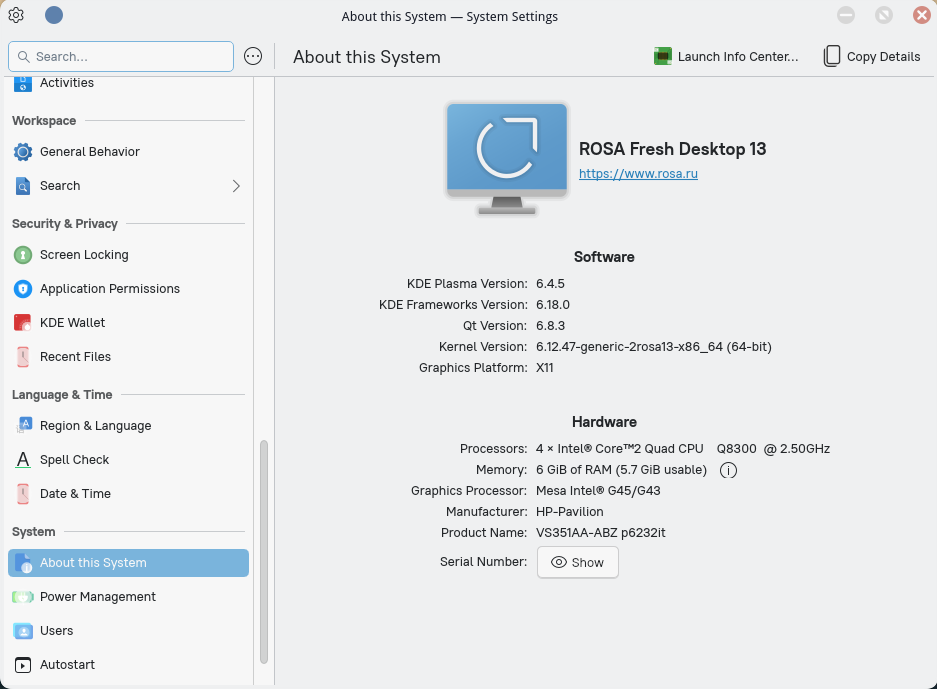Open the Autostart settings page
This screenshot has height=689, width=937.
[x=67, y=665]
